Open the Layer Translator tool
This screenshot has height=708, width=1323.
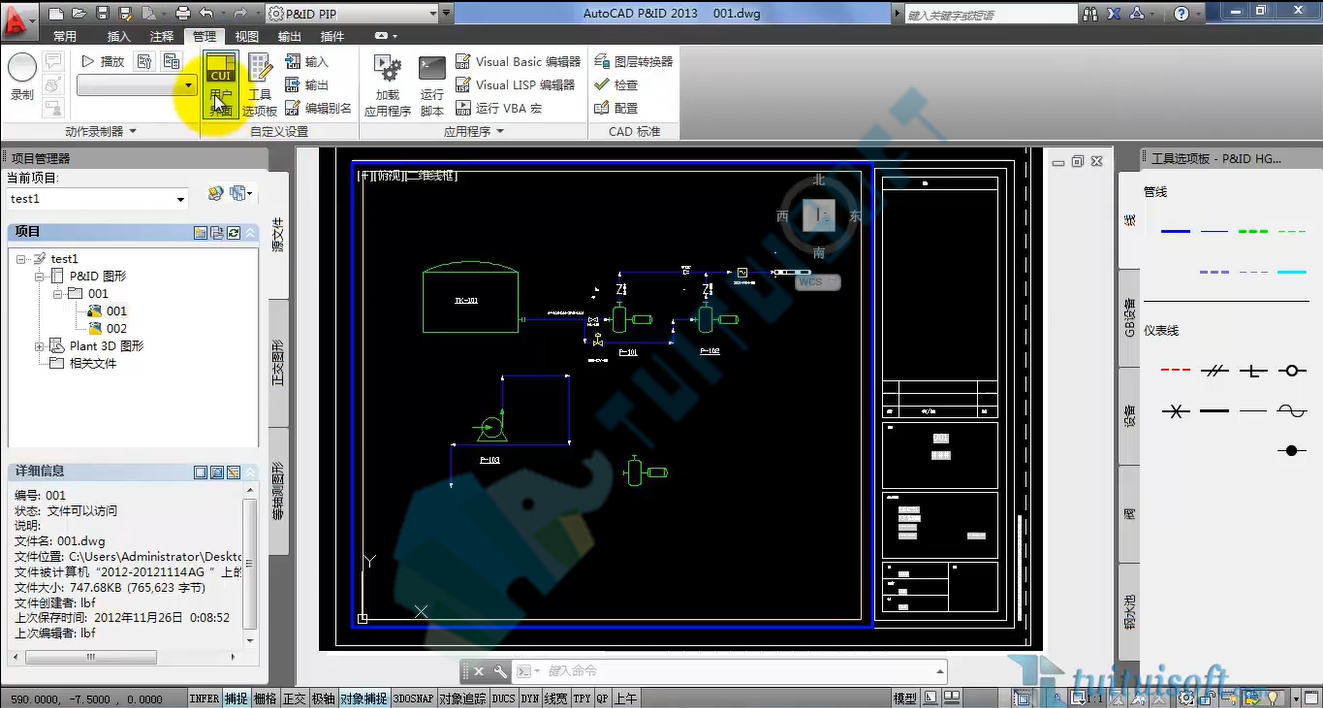pyautogui.click(x=633, y=61)
